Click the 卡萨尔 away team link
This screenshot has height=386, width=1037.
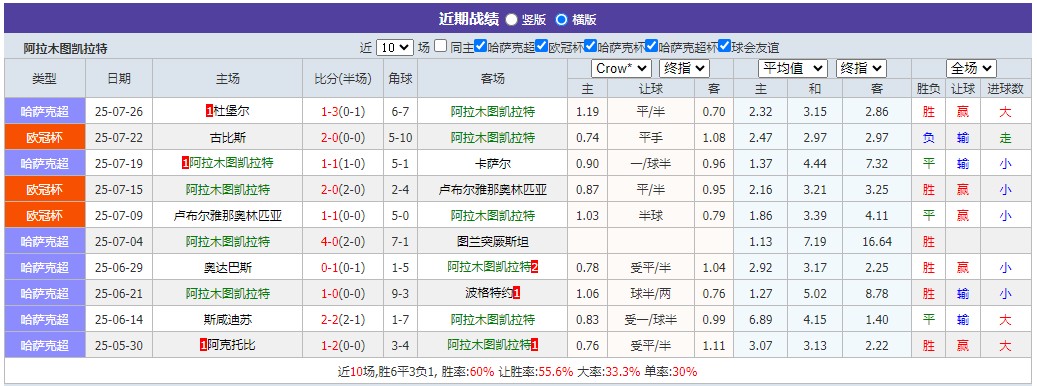pos(493,163)
